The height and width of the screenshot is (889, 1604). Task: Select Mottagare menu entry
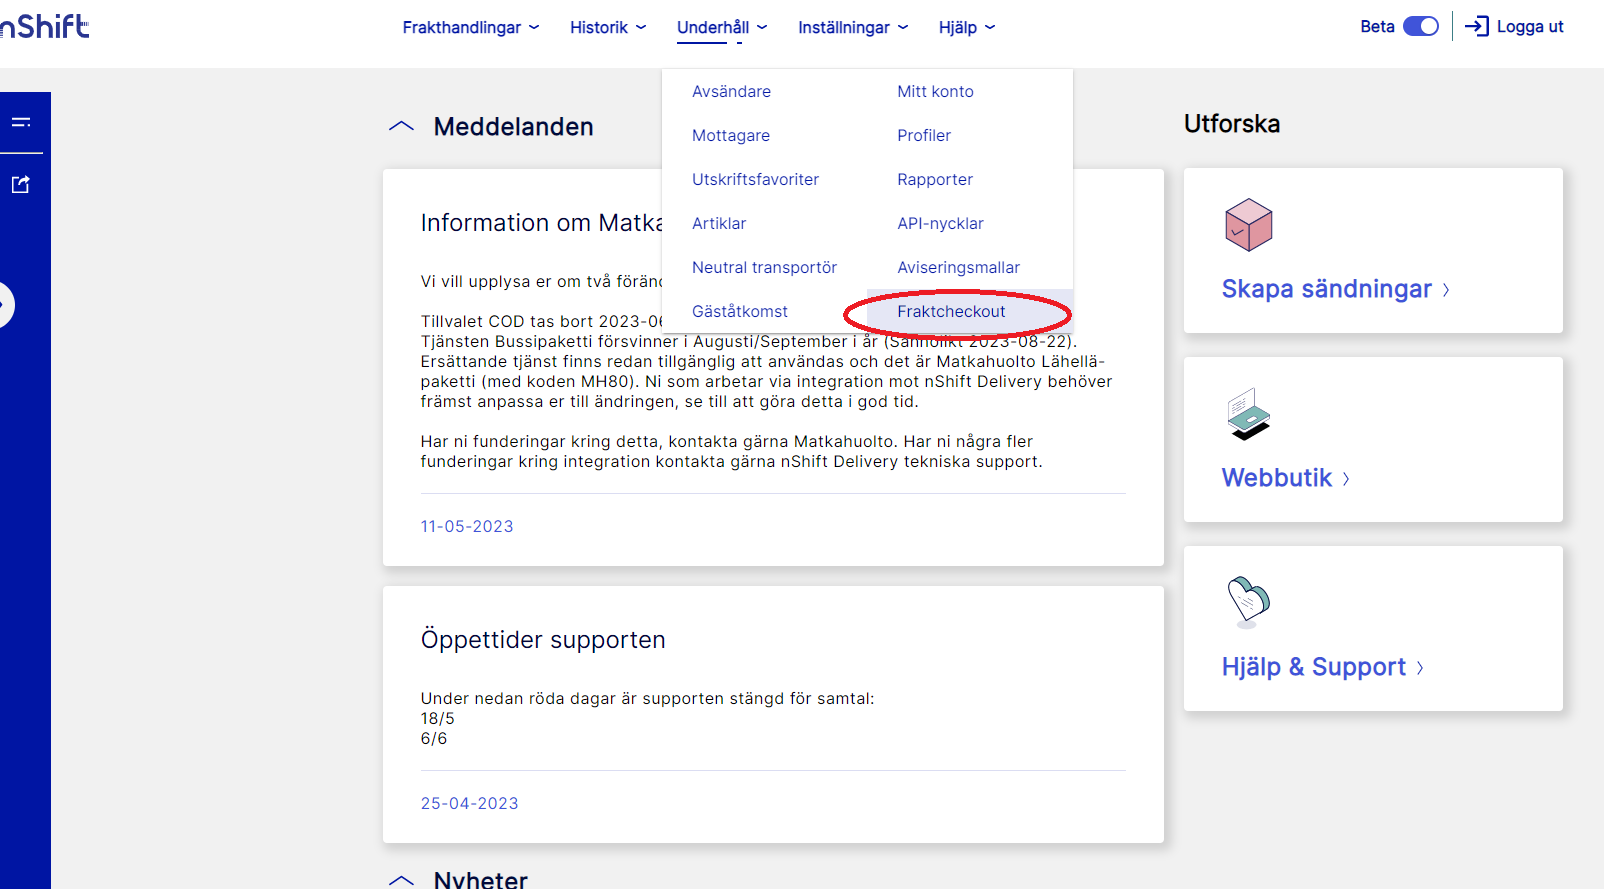point(730,135)
